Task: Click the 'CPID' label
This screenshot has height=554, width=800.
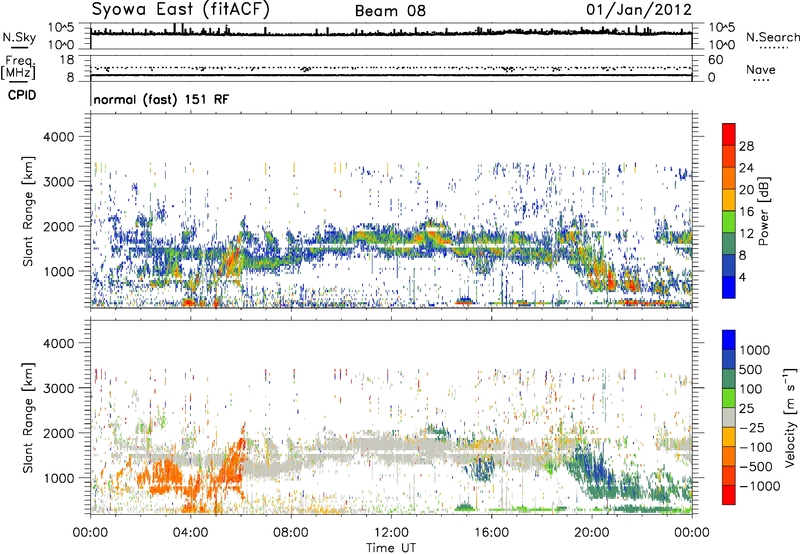Action: [x=22, y=95]
